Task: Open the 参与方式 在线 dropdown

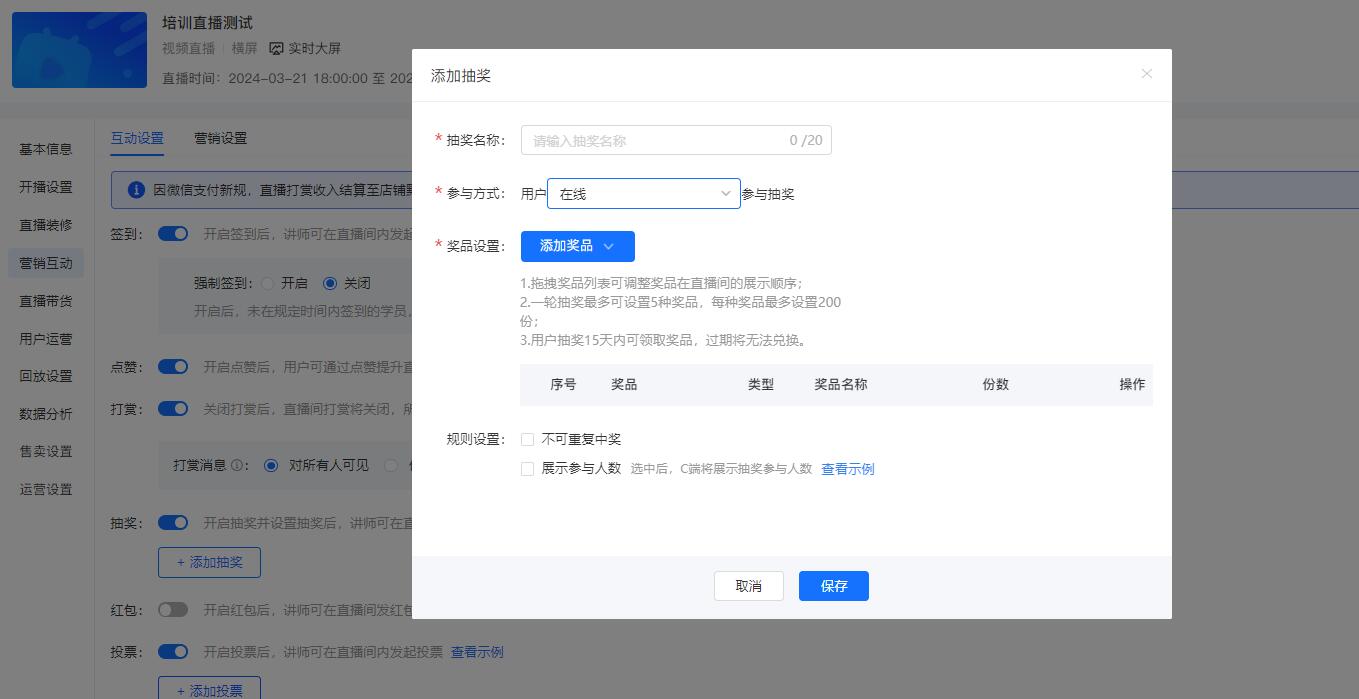Action: [643, 194]
